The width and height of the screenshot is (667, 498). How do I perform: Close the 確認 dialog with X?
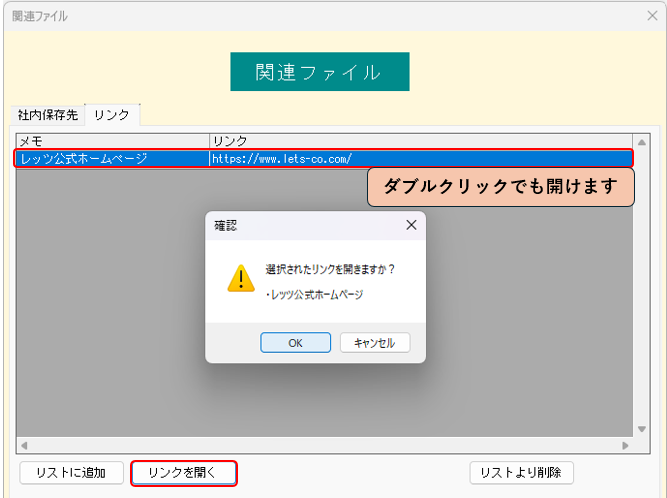(410, 226)
